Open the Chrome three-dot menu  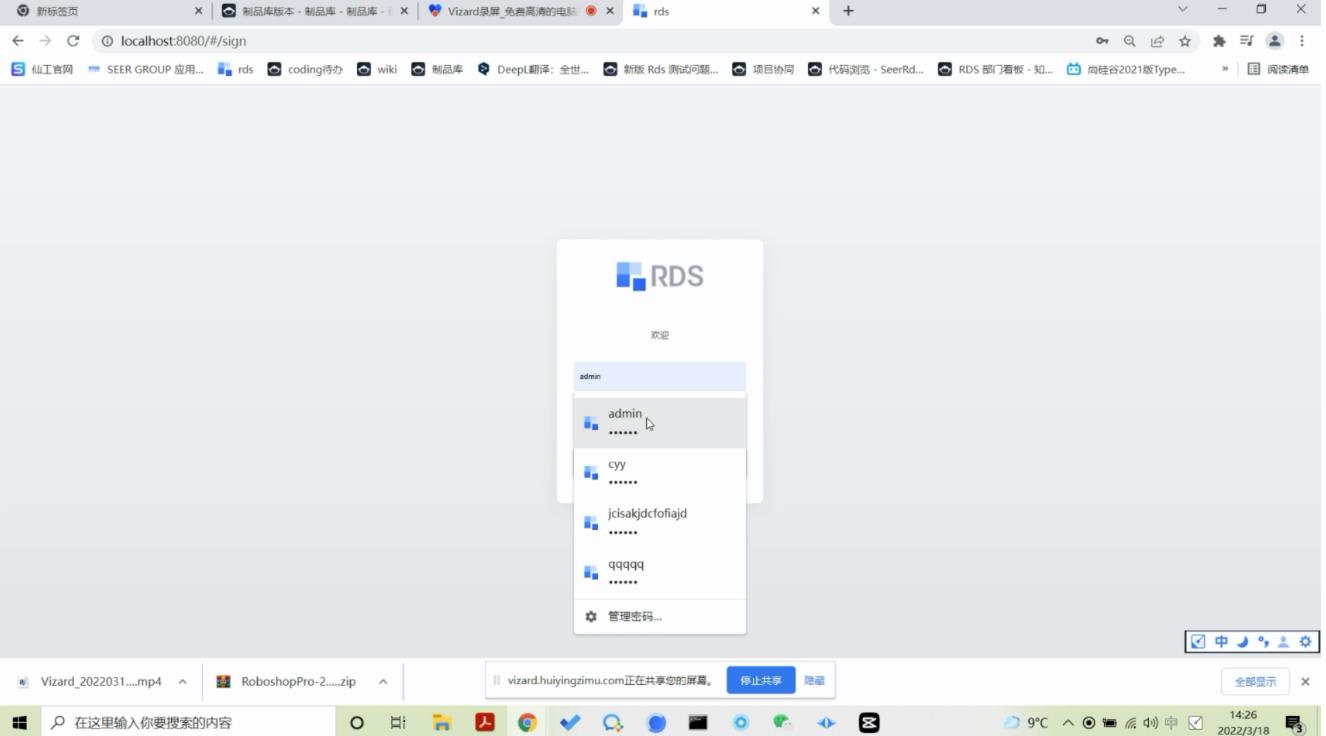(x=1302, y=41)
